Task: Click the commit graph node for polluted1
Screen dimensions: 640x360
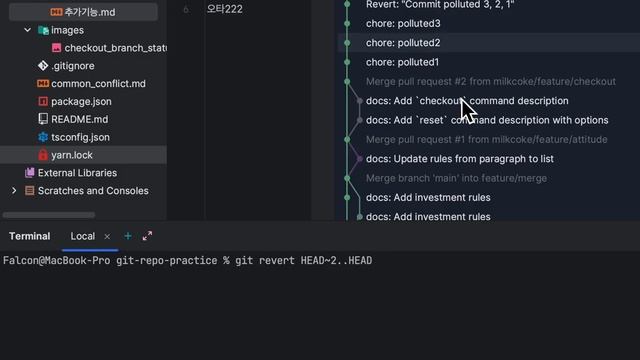Action: [347, 62]
